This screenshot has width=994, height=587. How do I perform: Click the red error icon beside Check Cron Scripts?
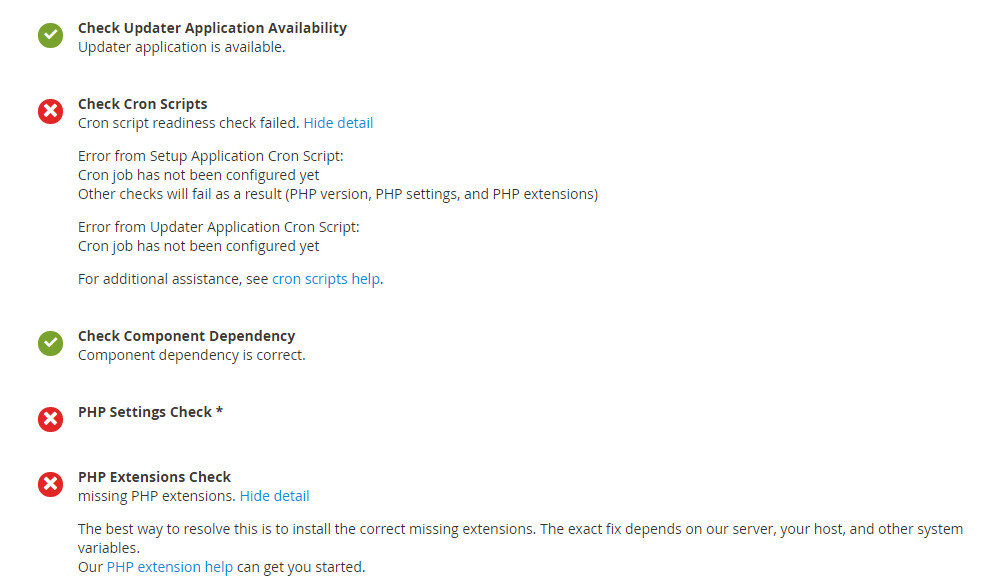(50, 112)
